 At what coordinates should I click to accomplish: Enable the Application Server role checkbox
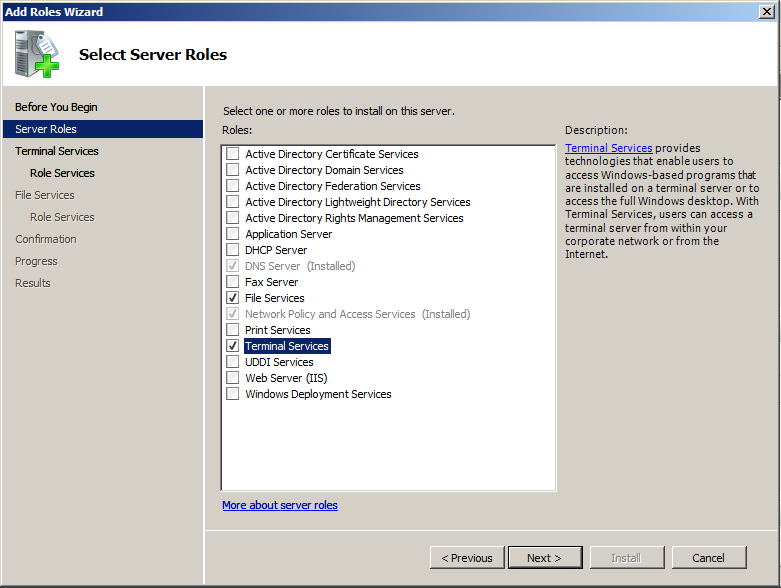(x=233, y=234)
